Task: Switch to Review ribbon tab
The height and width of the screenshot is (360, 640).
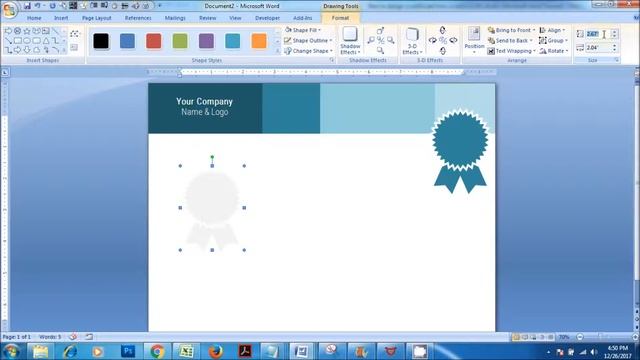Action: click(207, 18)
